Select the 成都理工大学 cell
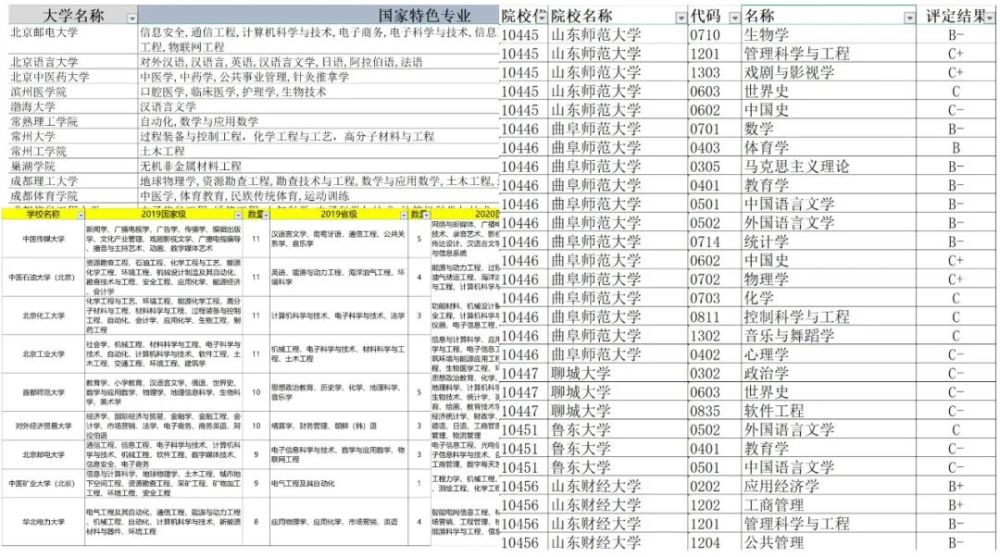 tap(73, 181)
